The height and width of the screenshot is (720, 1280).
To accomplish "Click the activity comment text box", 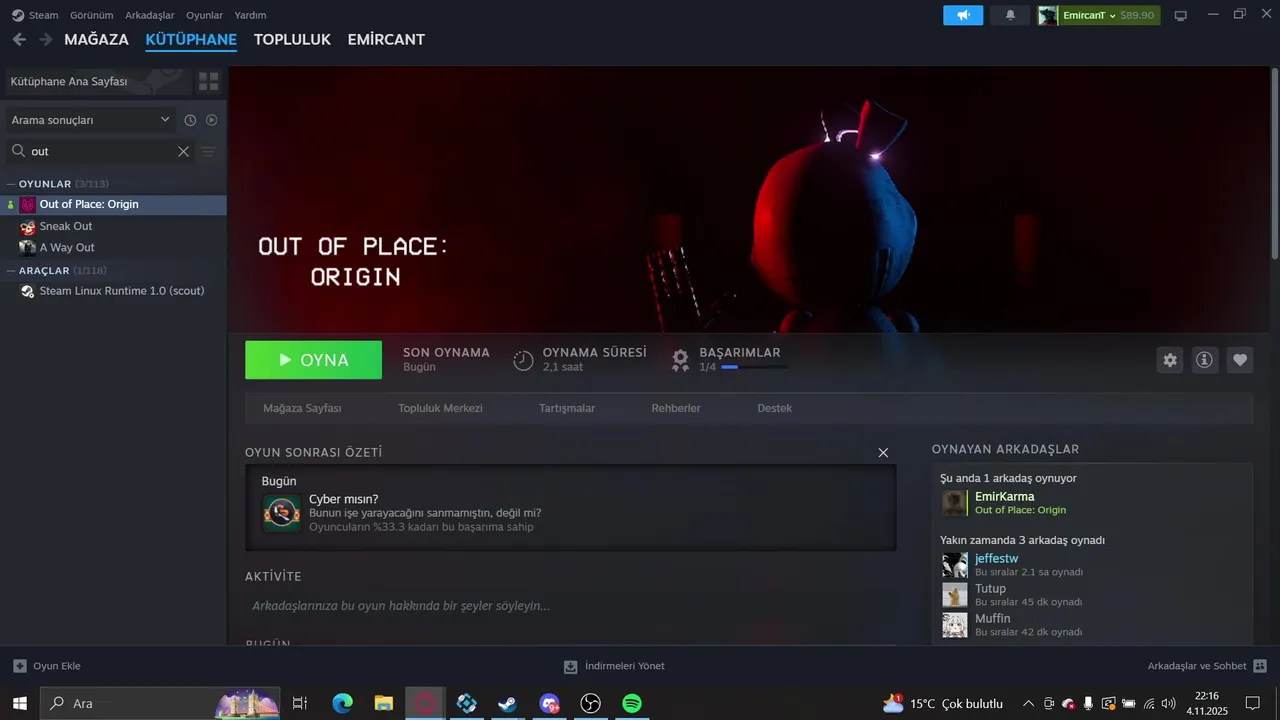I will pyautogui.click(x=570, y=606).
